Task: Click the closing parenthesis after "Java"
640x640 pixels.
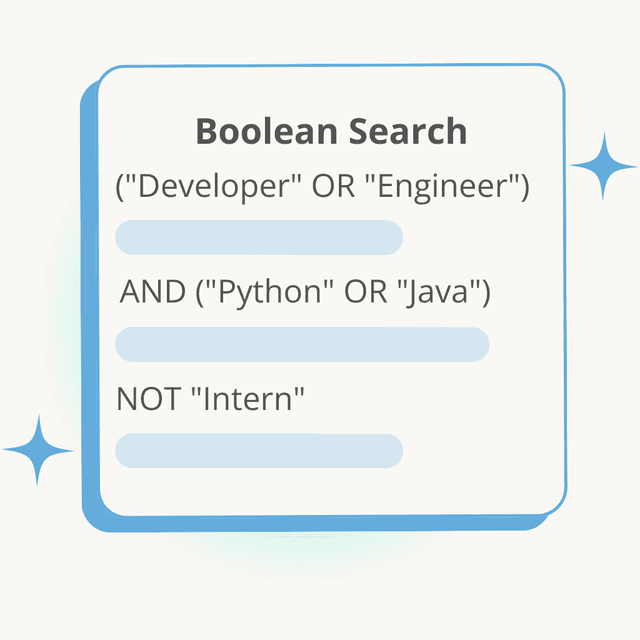Action: point(486,293)
